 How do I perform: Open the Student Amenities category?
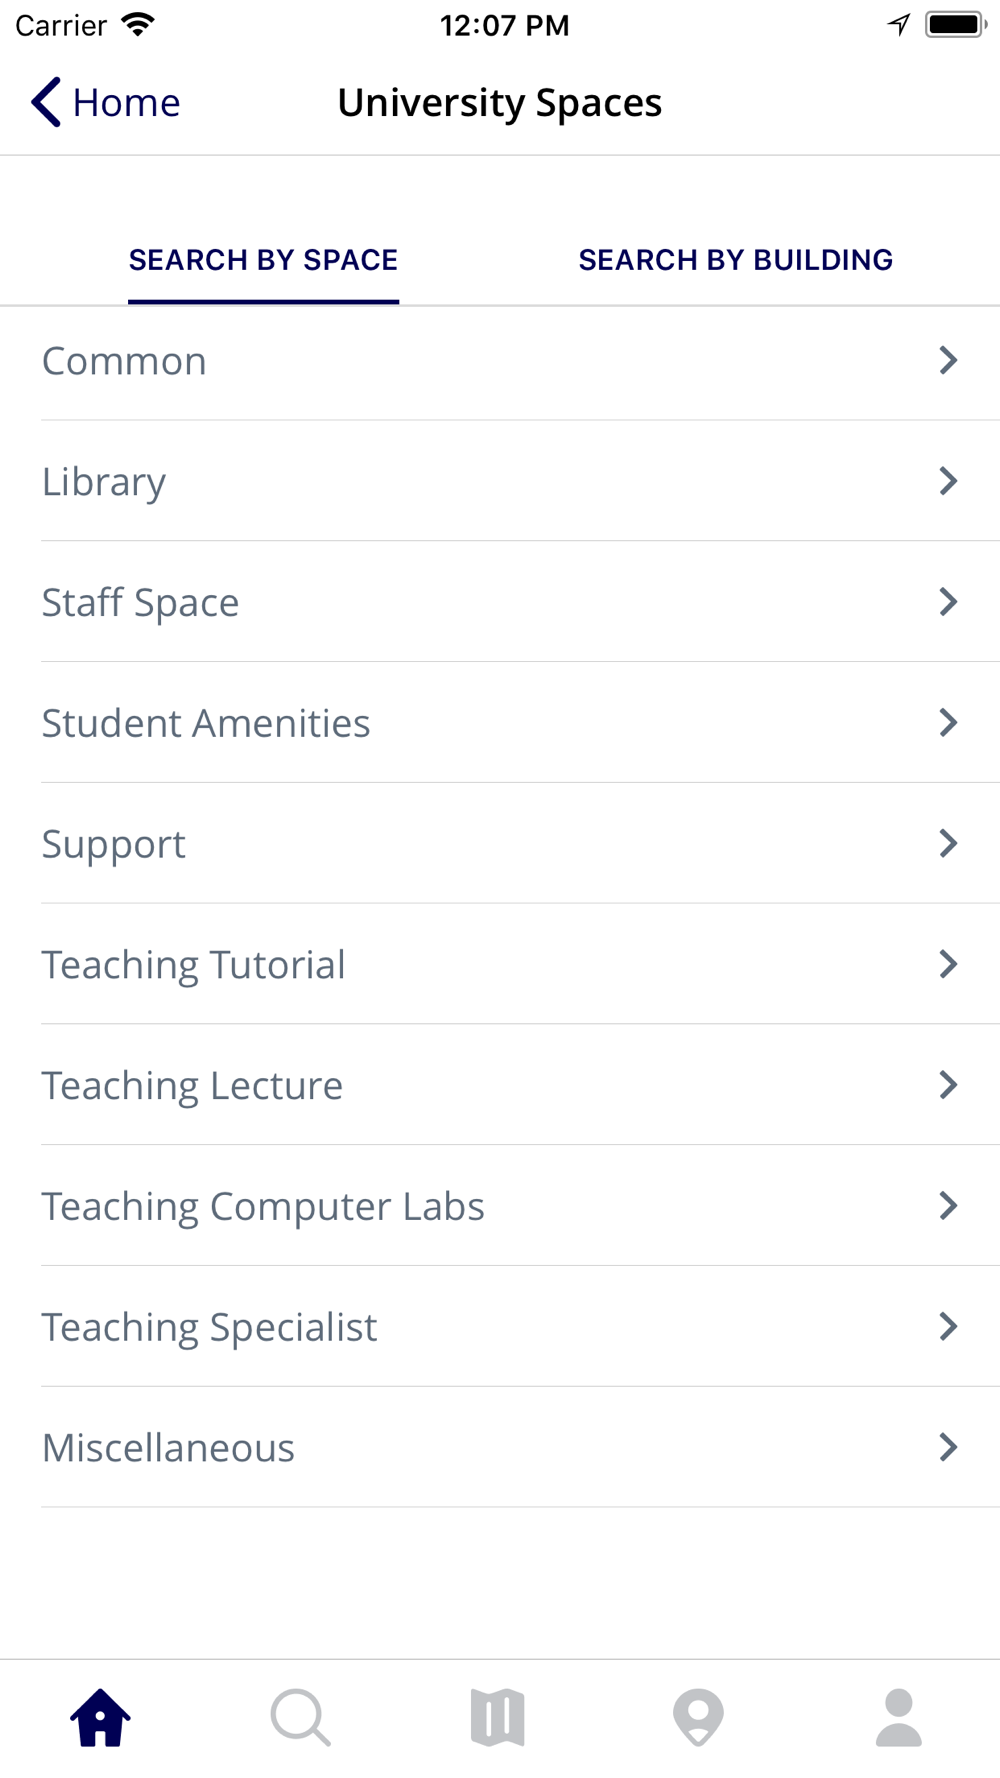click(x=206, y=723)
